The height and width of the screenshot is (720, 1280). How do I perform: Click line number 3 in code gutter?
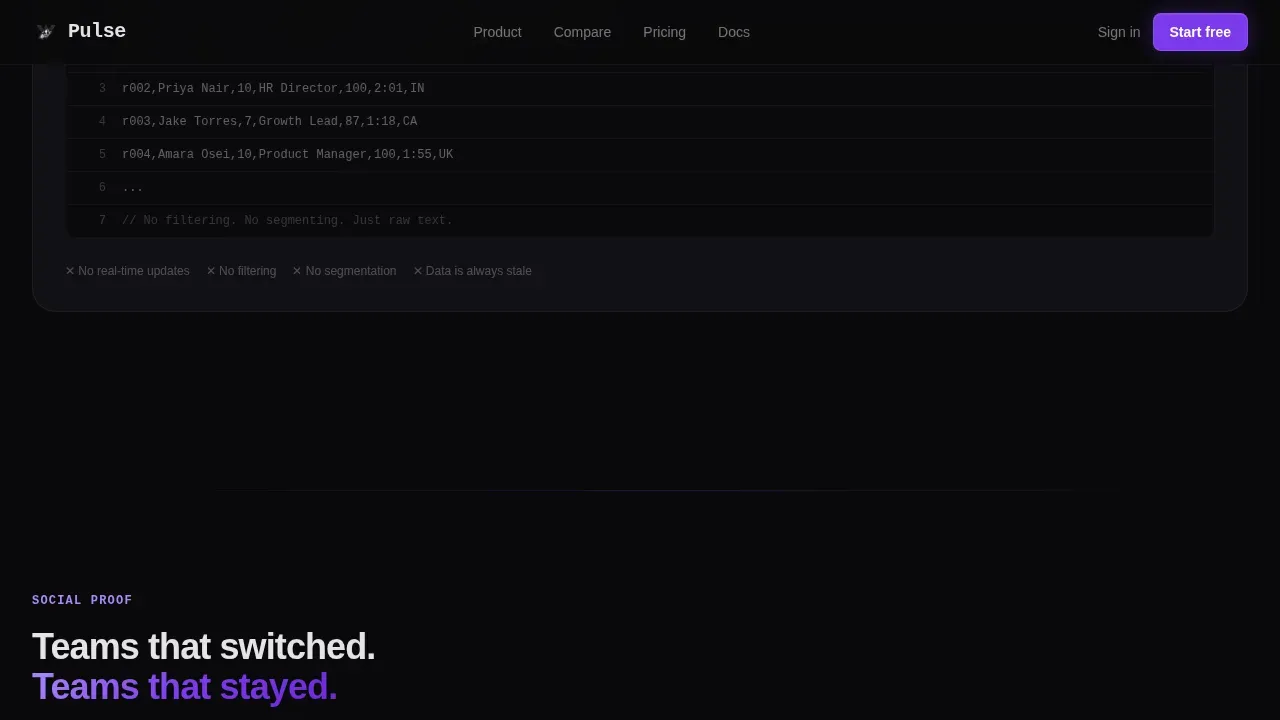102,89
